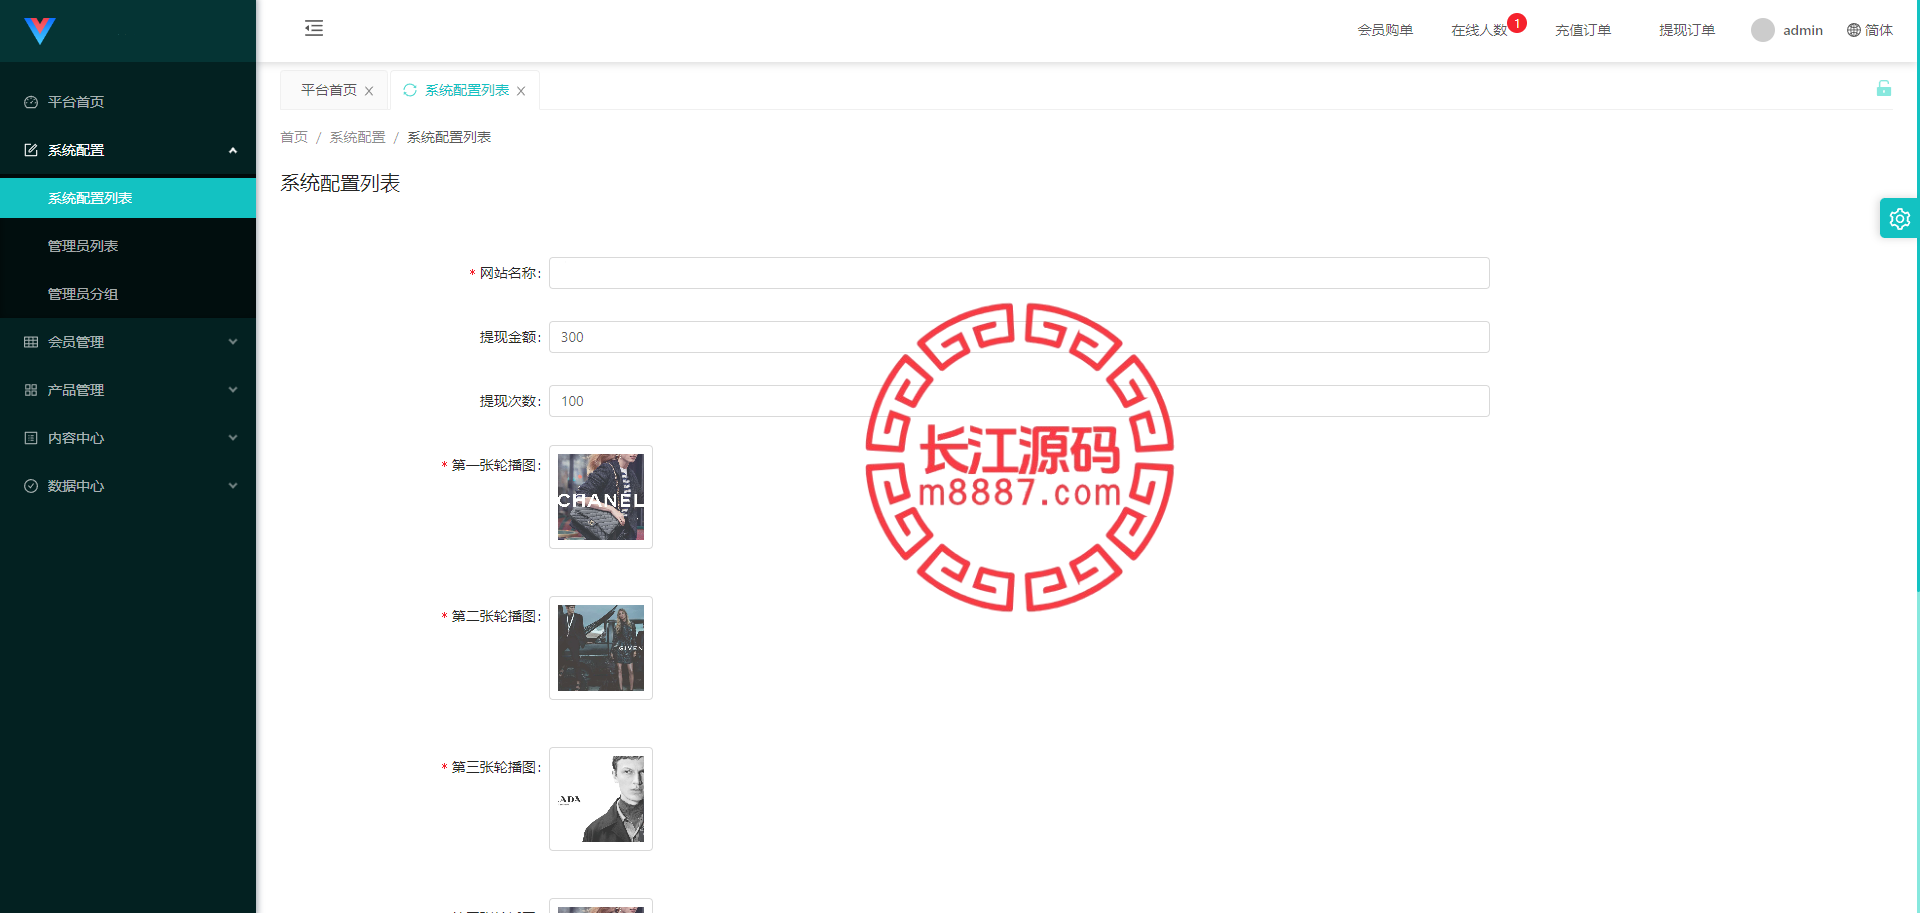Screen dimensions: 1920x913
Task: Open 在线人数 in the top bar
Action: tap(1479, 30)
